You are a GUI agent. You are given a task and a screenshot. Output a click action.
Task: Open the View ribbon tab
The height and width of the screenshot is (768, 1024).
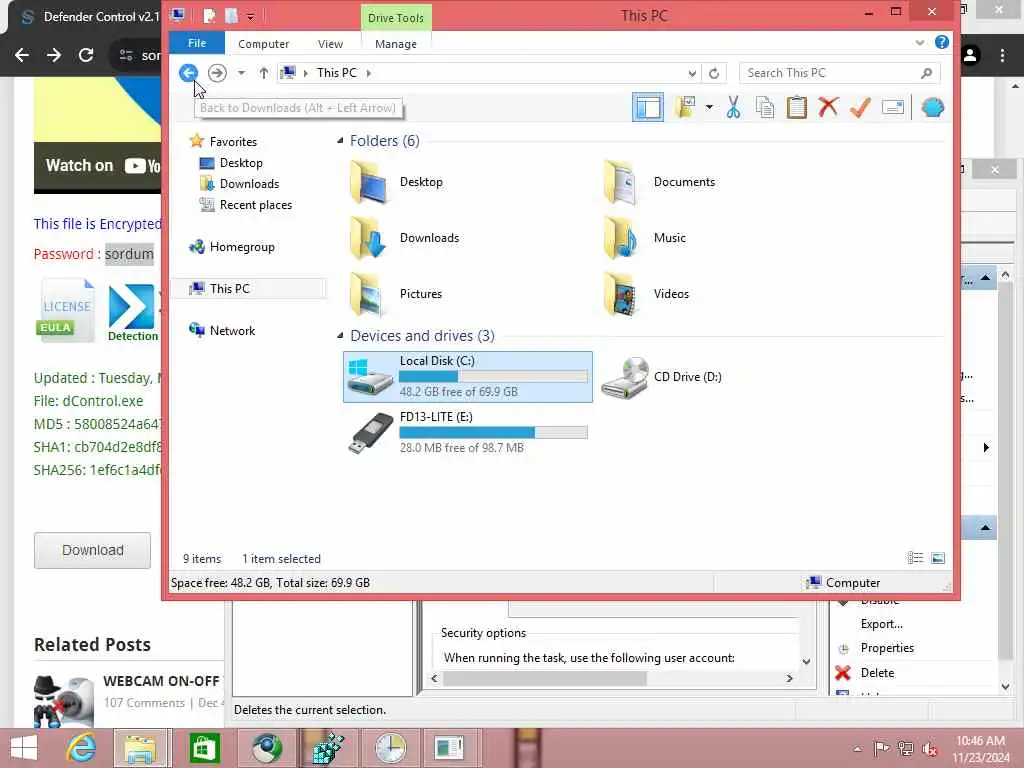click(x=330, y=44)
